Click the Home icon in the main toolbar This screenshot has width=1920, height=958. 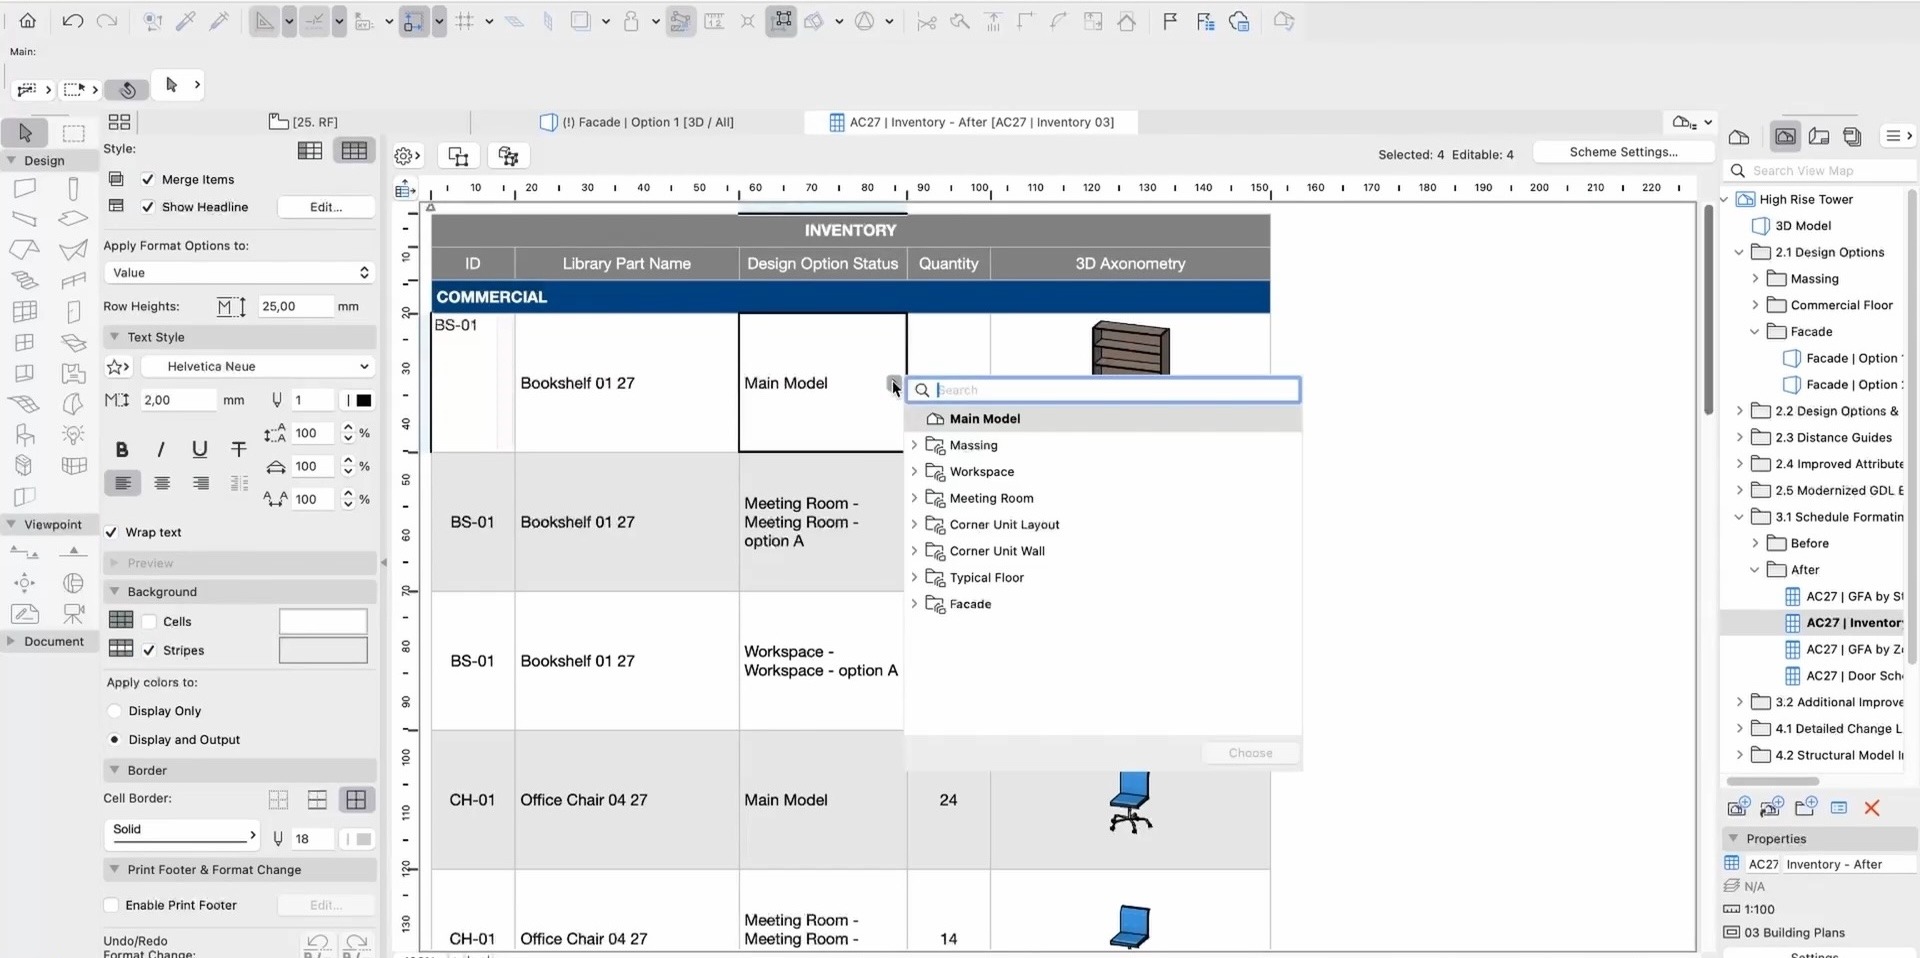pyautogui.click(x=25, y=20)
